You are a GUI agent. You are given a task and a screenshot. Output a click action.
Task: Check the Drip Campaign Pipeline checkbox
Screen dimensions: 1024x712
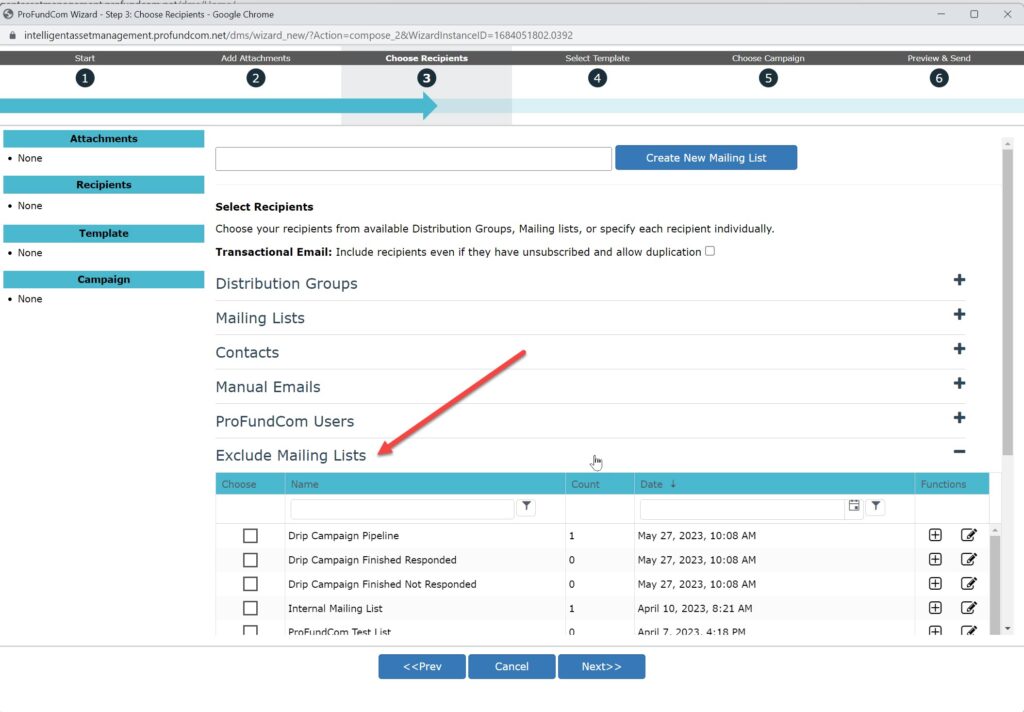tap(250, 536)
